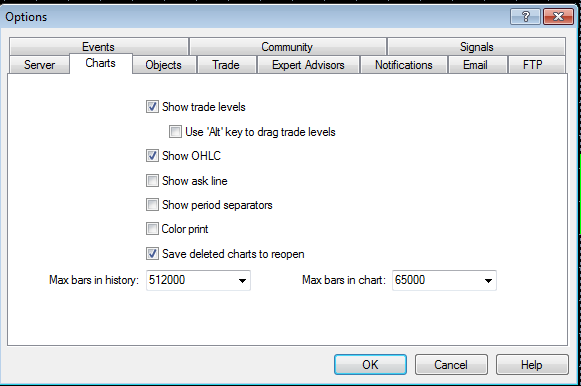581x386 pixels.
Task: Click the question mark help icon in title bar
Action: (x=525, y=17)
